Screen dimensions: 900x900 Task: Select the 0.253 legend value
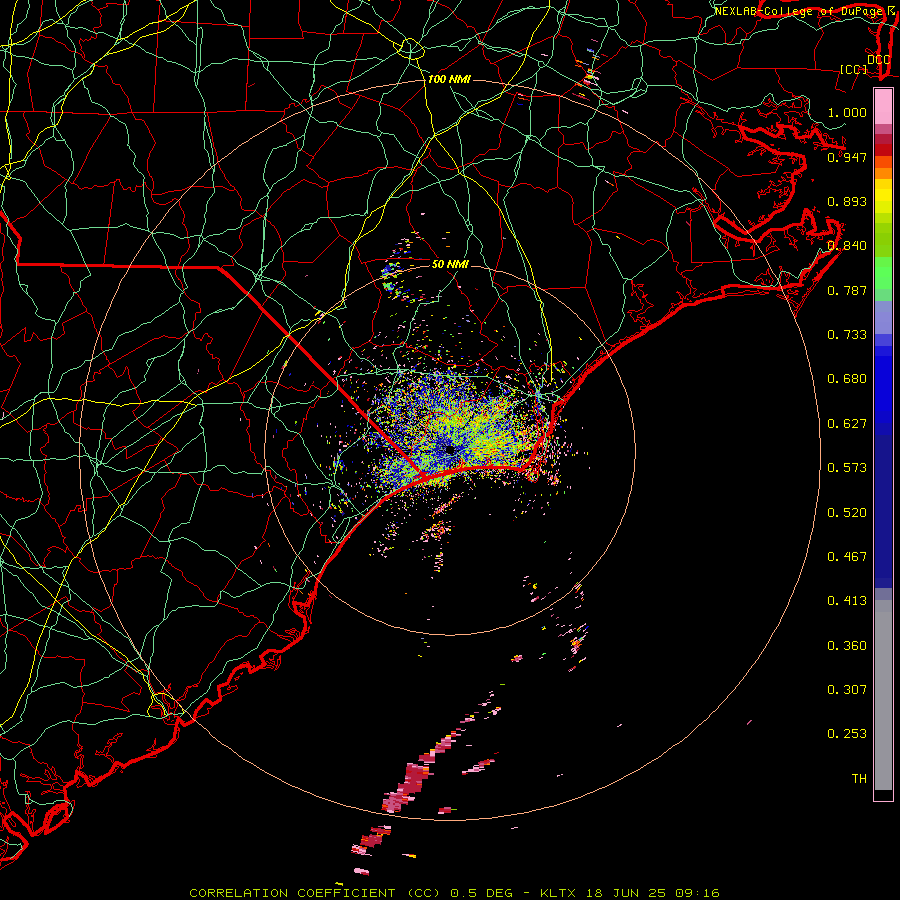pyautogui.click(x=847, y=734)
